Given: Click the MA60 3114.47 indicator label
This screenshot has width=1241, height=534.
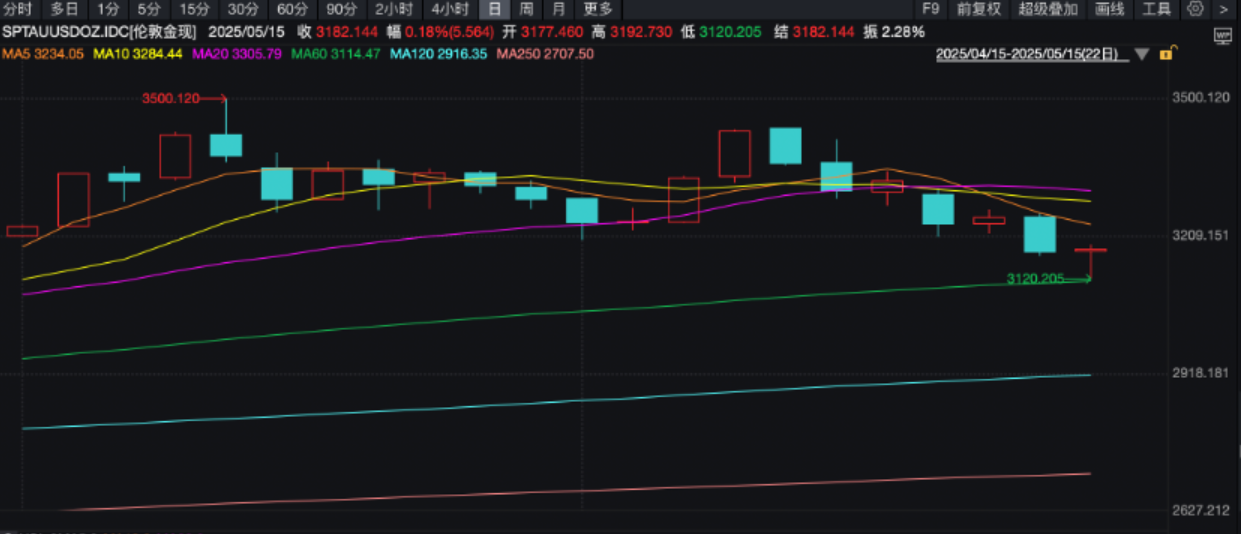Looking at the screenshot, I should 336,53.
